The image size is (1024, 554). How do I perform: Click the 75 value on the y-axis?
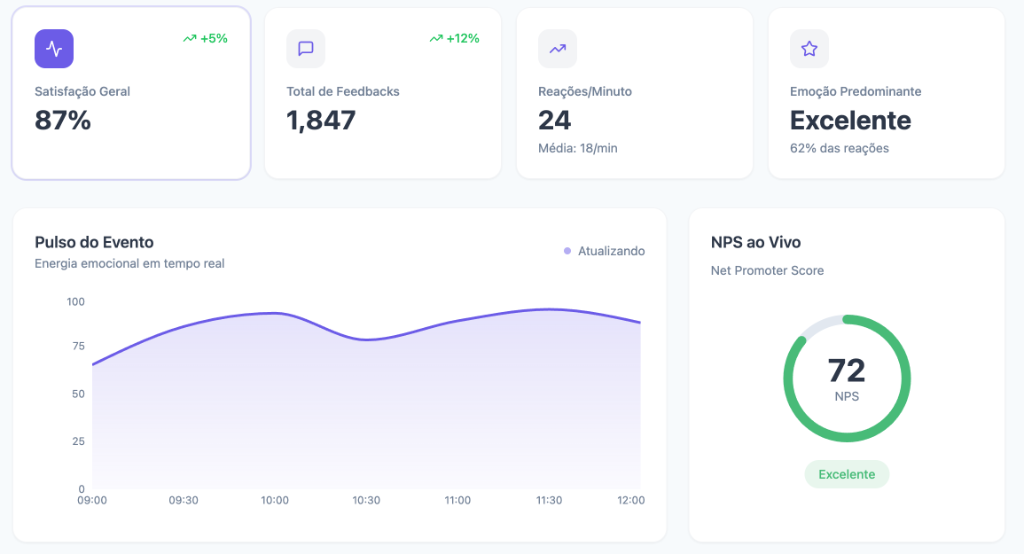(78, 346)
